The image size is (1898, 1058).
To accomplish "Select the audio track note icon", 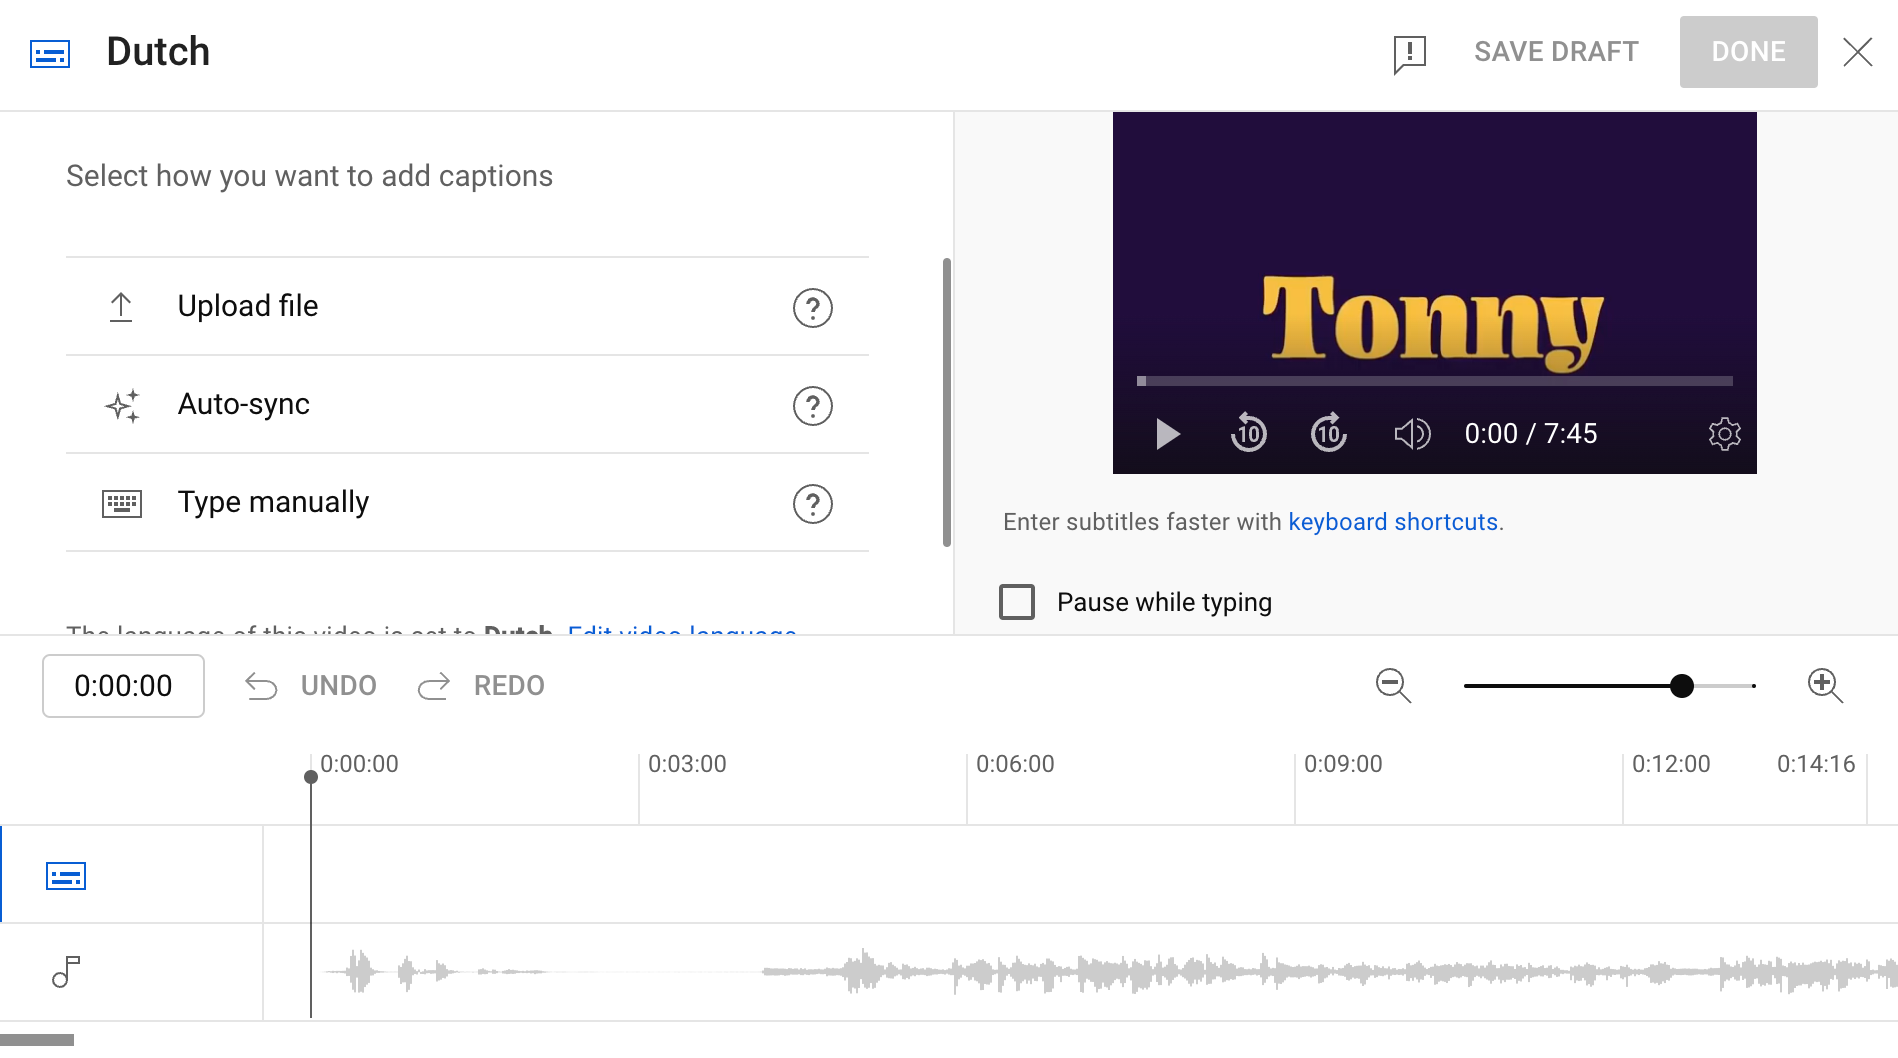I will (x=66, y=972).
